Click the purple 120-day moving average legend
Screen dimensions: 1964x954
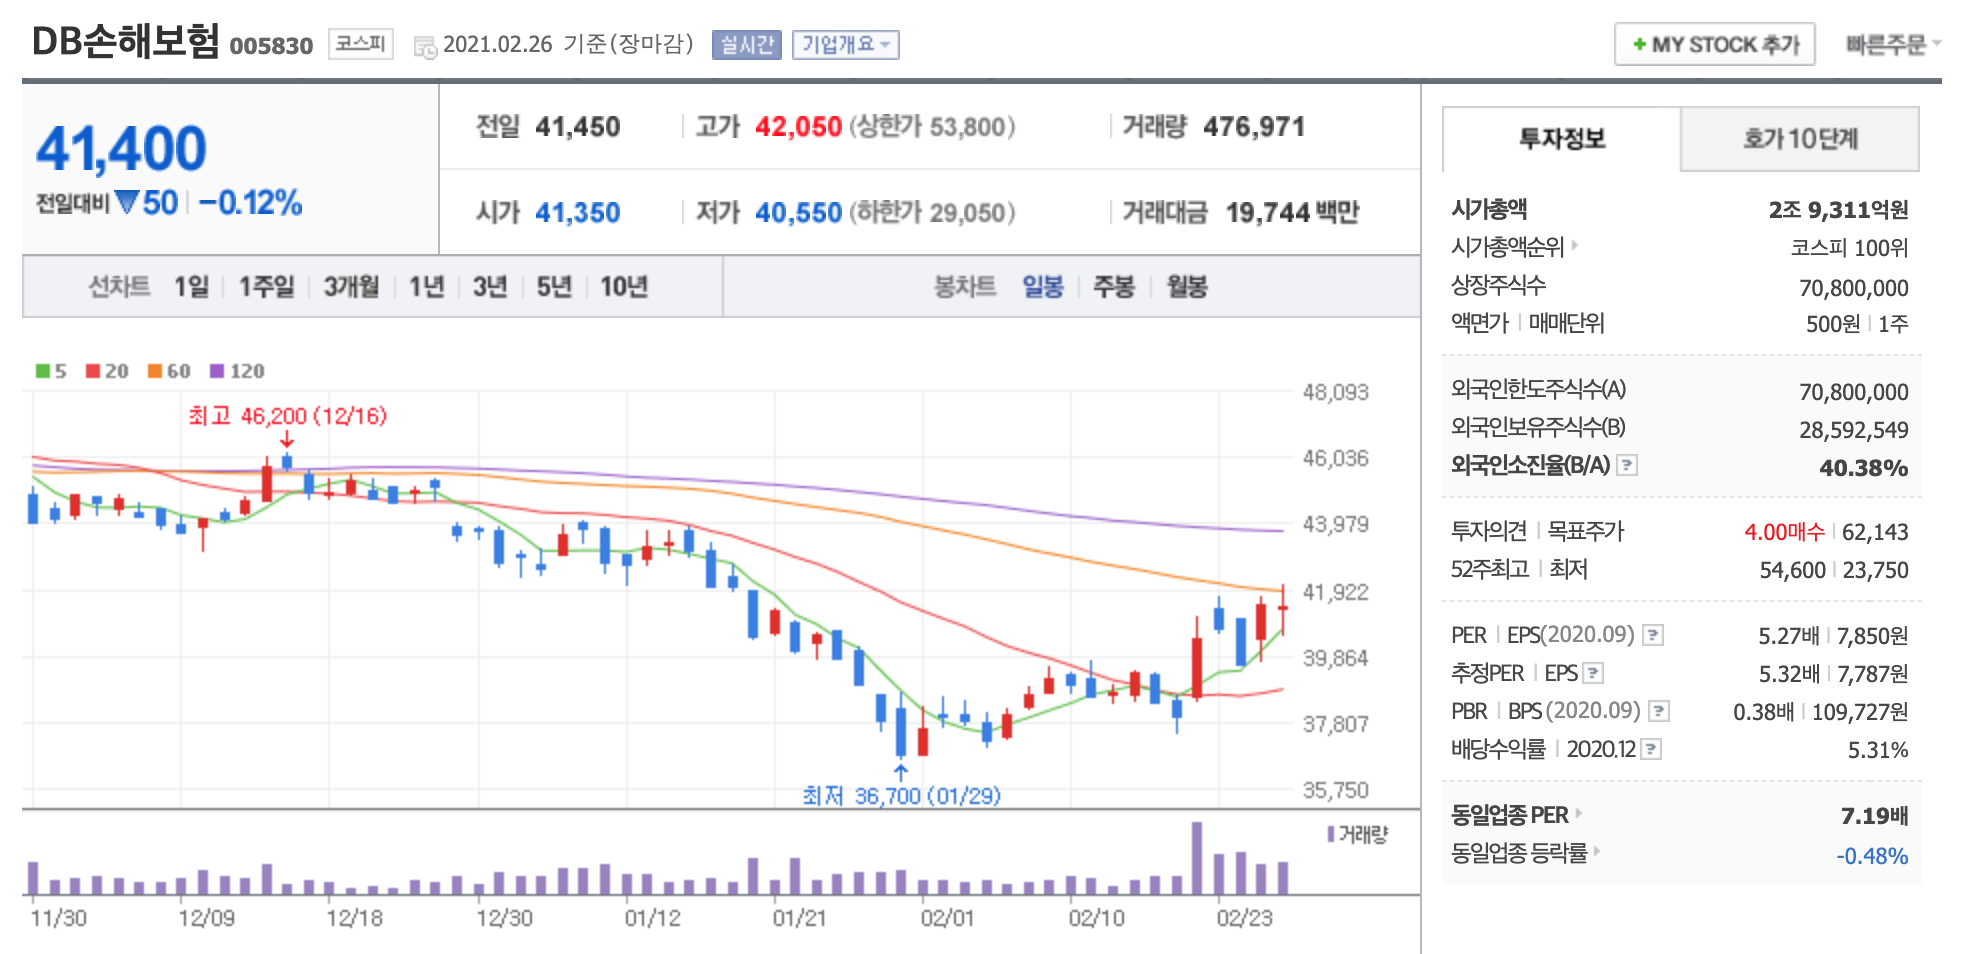(237, 371)
